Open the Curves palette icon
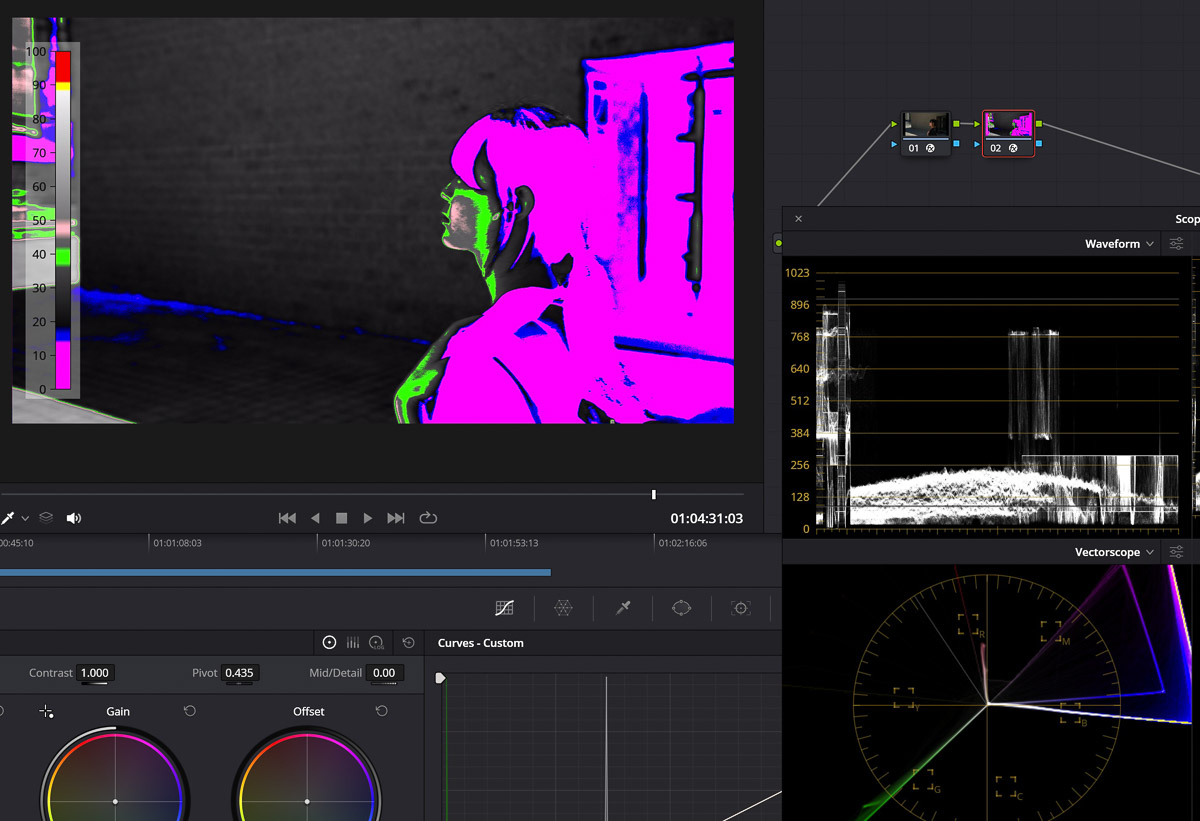 505,608
